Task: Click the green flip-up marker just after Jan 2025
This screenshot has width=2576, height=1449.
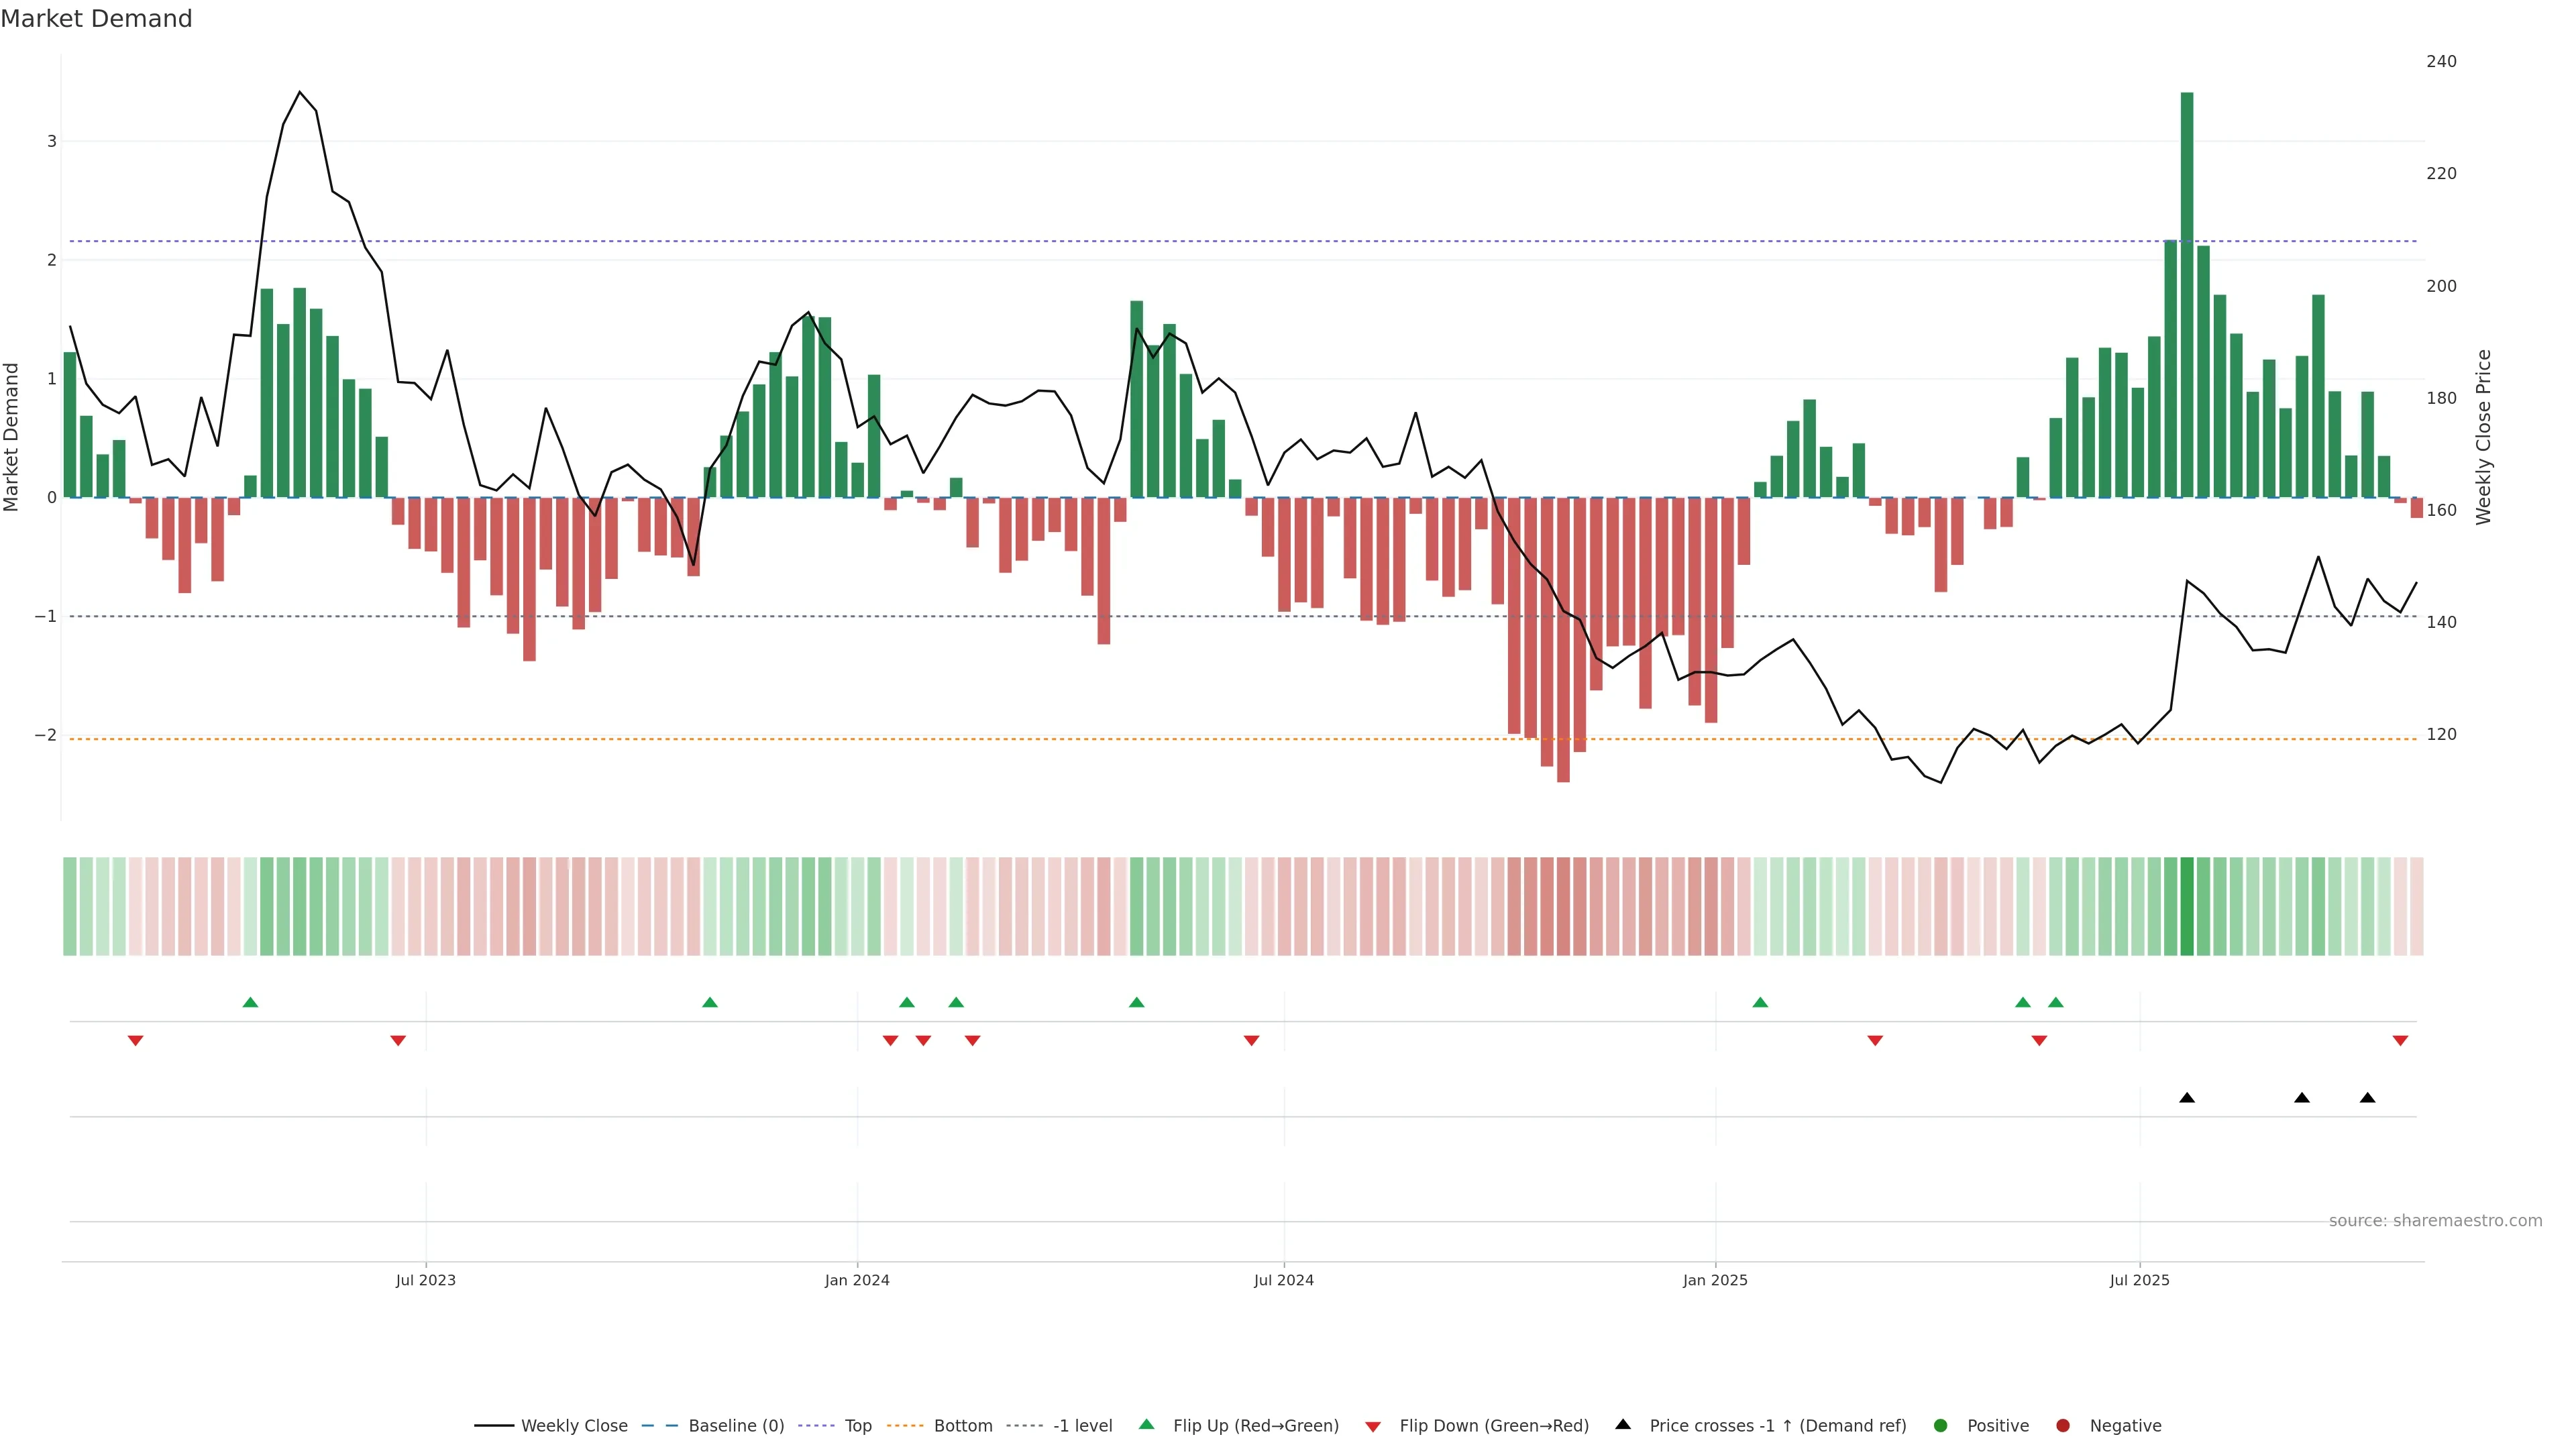Action: point(1760,1002)
